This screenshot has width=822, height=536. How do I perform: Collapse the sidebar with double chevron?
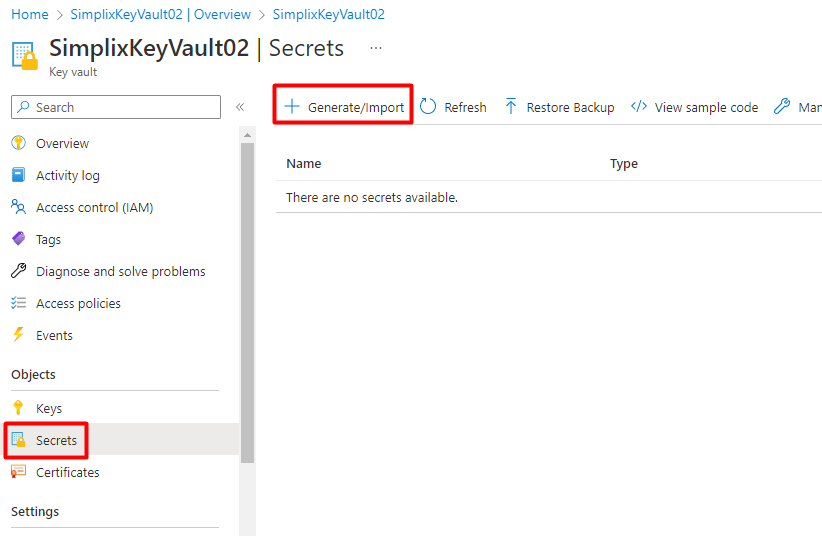point(240,107)
